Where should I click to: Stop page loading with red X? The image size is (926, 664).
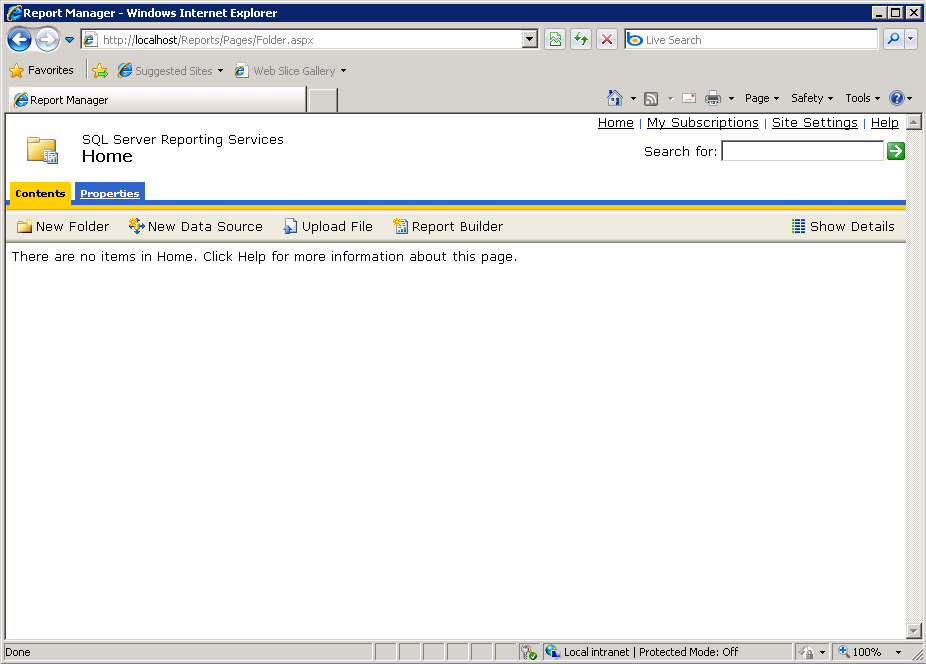(607, 40)
